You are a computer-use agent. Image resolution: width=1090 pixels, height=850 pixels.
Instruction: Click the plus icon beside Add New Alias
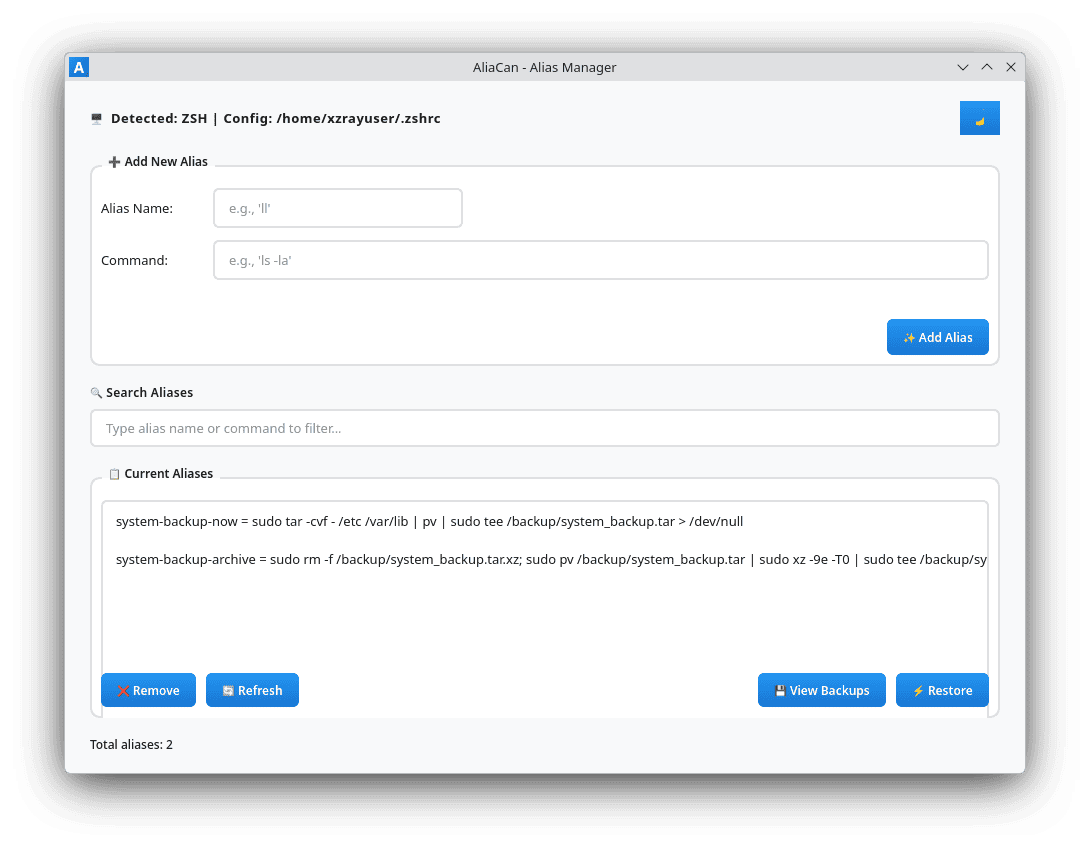coord(114,162)
